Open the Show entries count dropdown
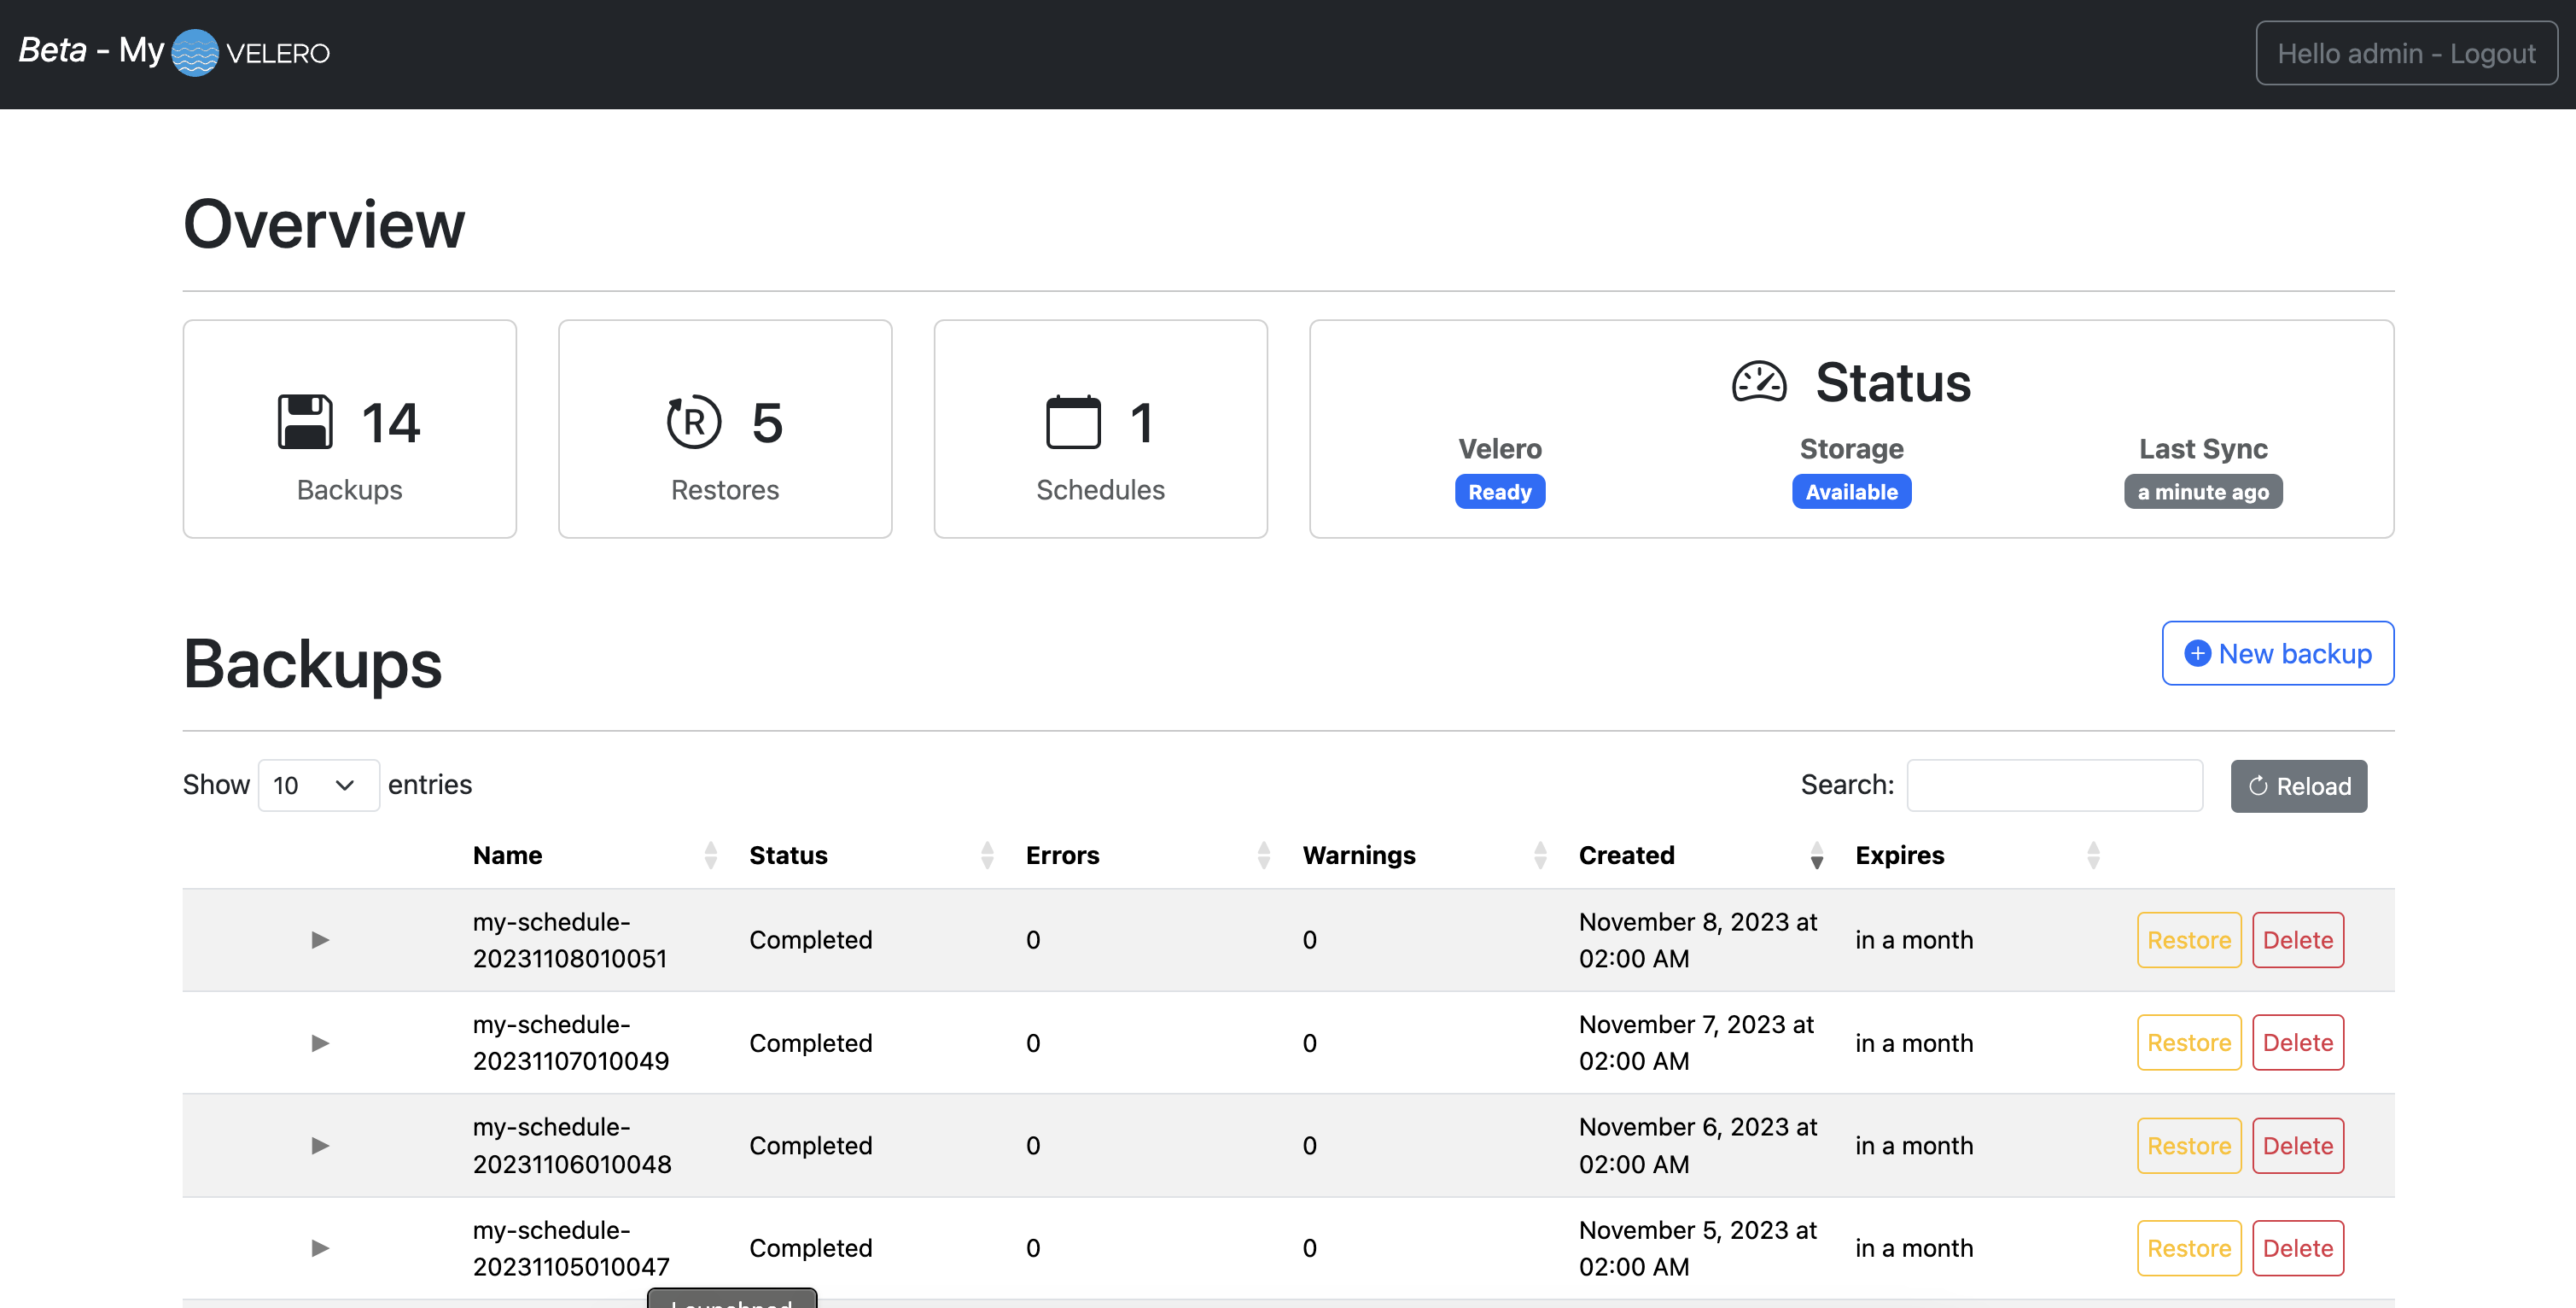Viewport: 2576px width, 1308px height. click(318, 785)
